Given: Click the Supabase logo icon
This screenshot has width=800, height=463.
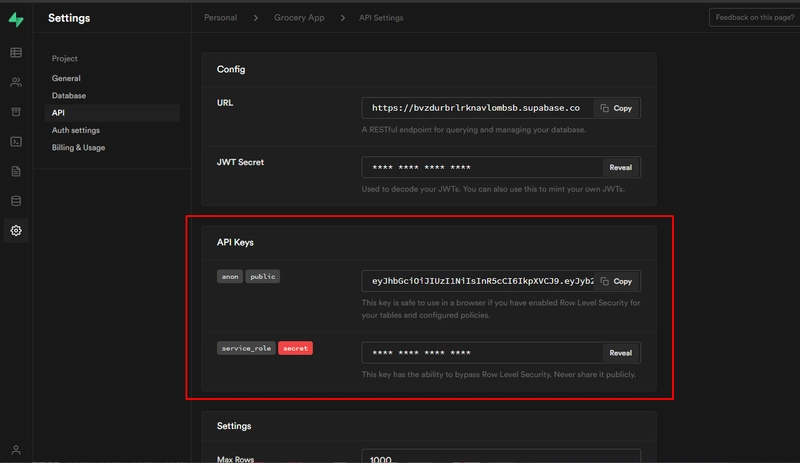Looking at the screenshot, I should click(x=16, y=19).
